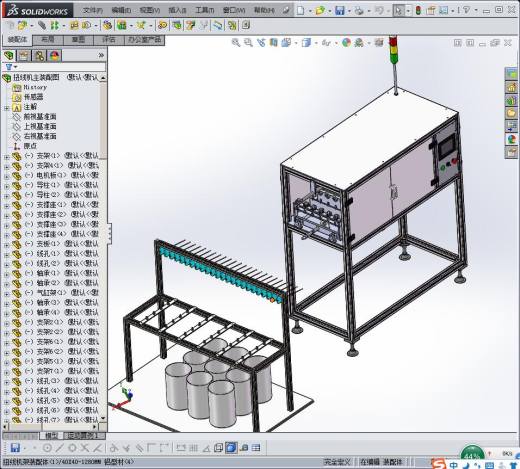
Task: Click the View Orientation icon
Action: [x=286, y=42]
